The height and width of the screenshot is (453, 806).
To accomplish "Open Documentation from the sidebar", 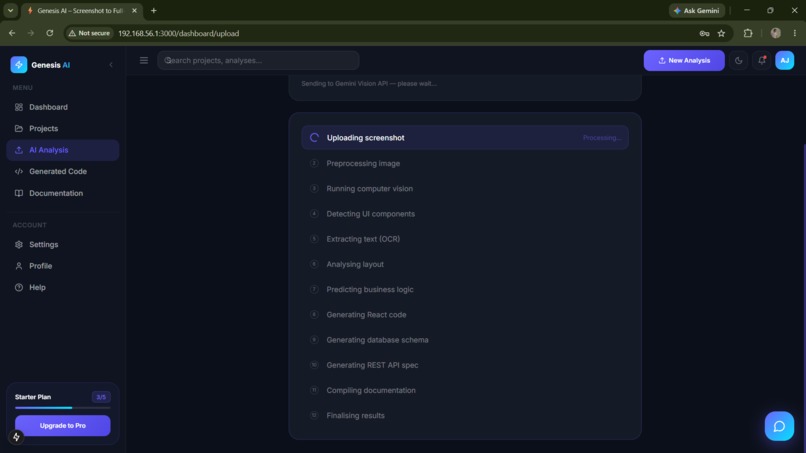I will click(63, 193).
